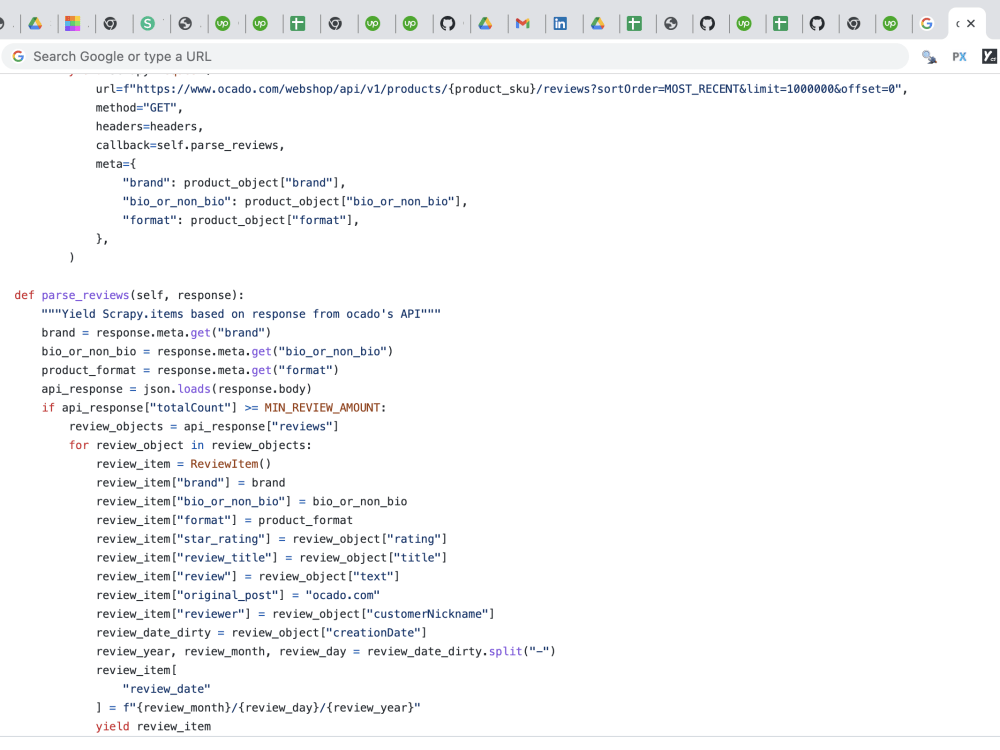Close the active browser tab

pyautogui.click(x=971, y=24)
